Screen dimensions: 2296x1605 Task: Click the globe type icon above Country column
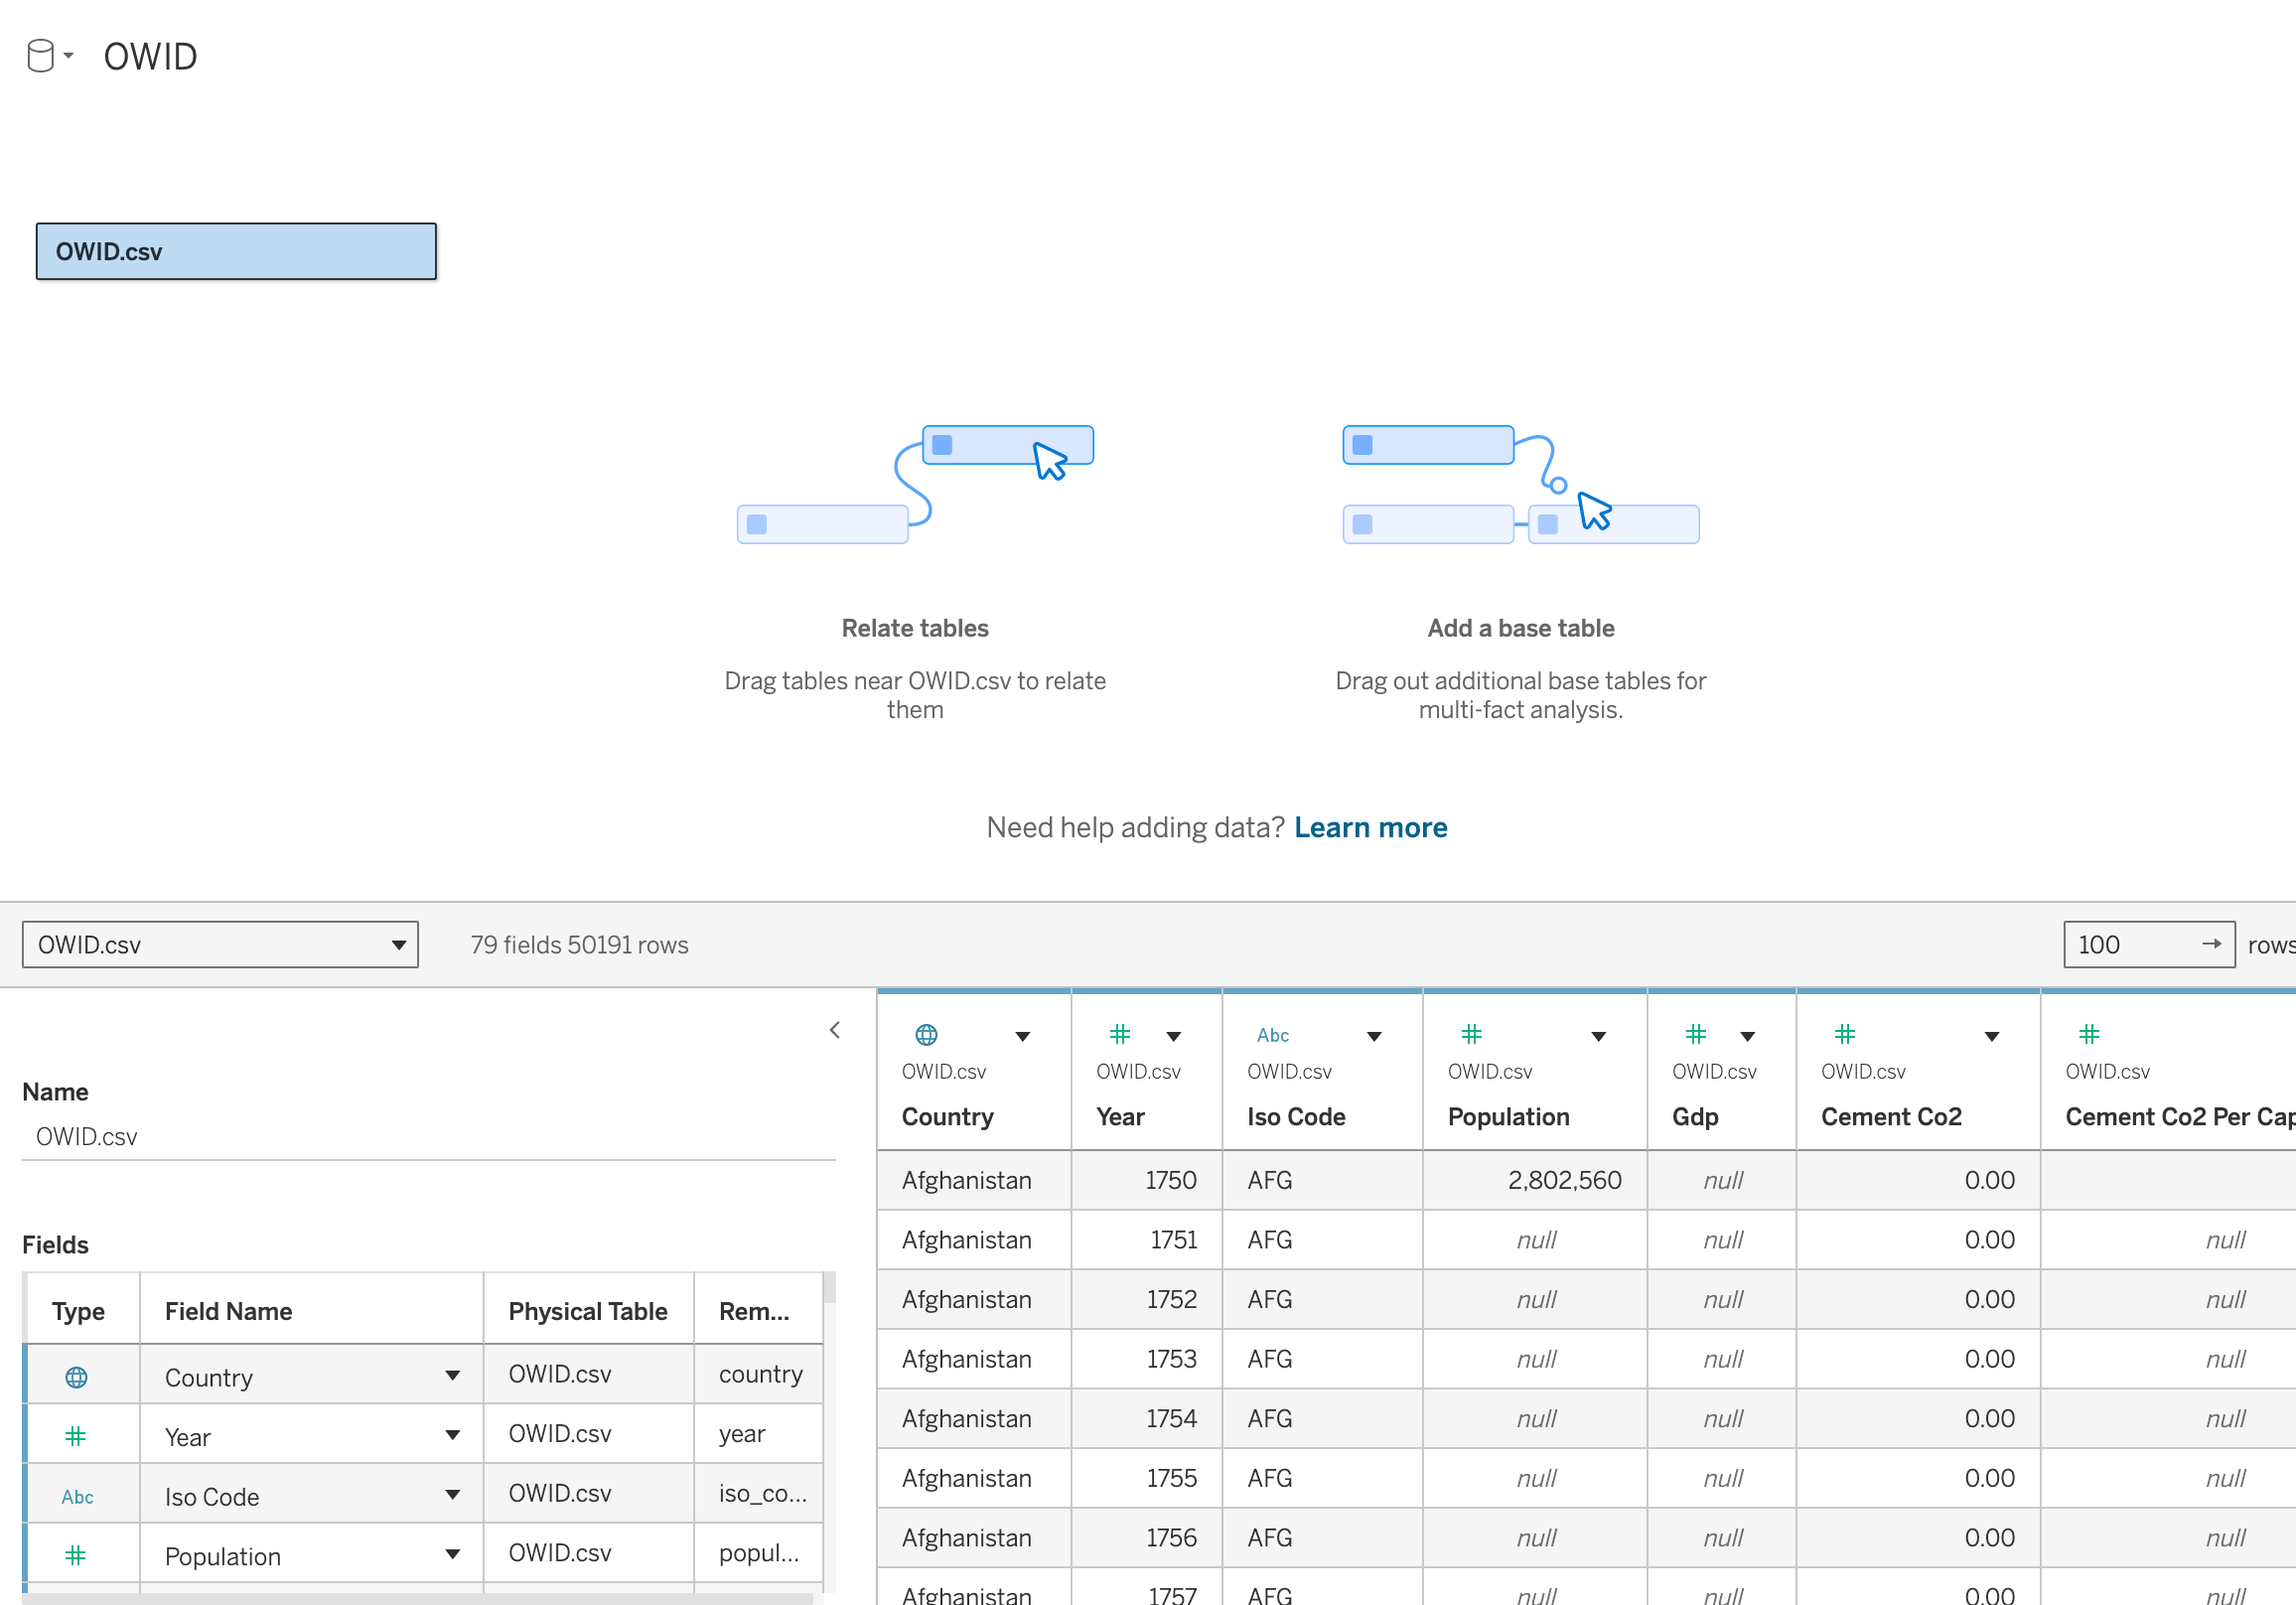(x=926, y=1035)
